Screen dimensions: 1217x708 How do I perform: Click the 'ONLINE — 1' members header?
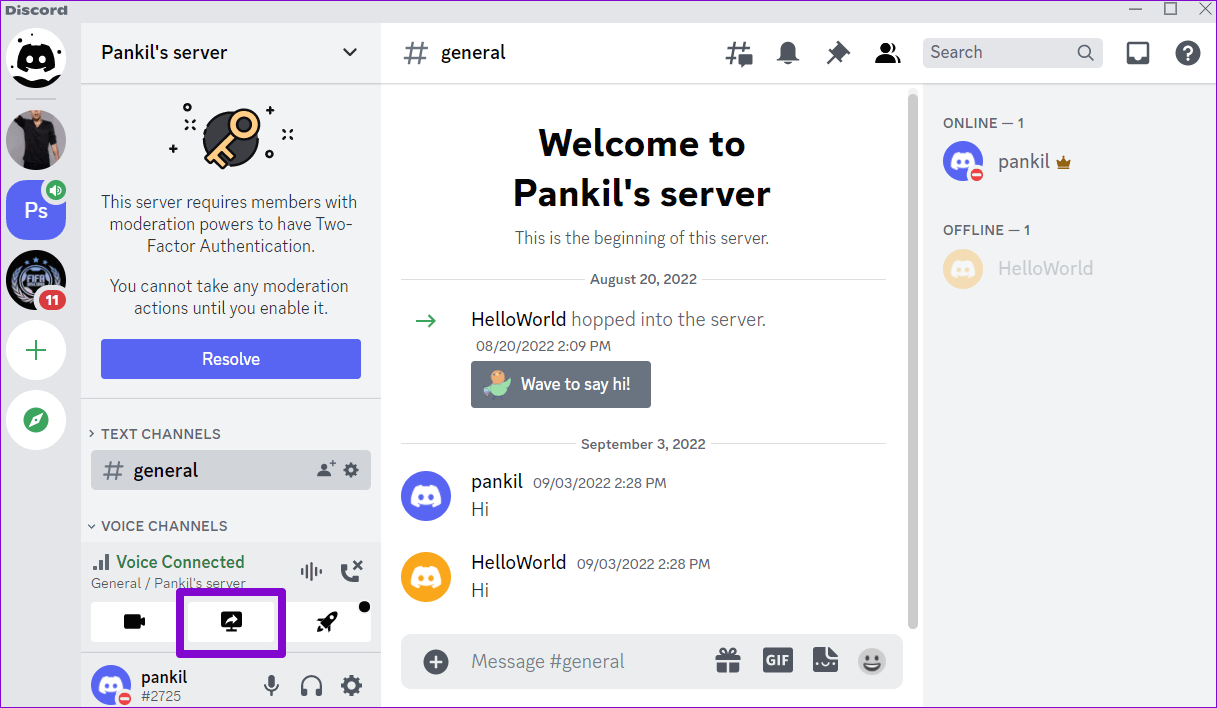pyautogui.click(x=984, y=123)
